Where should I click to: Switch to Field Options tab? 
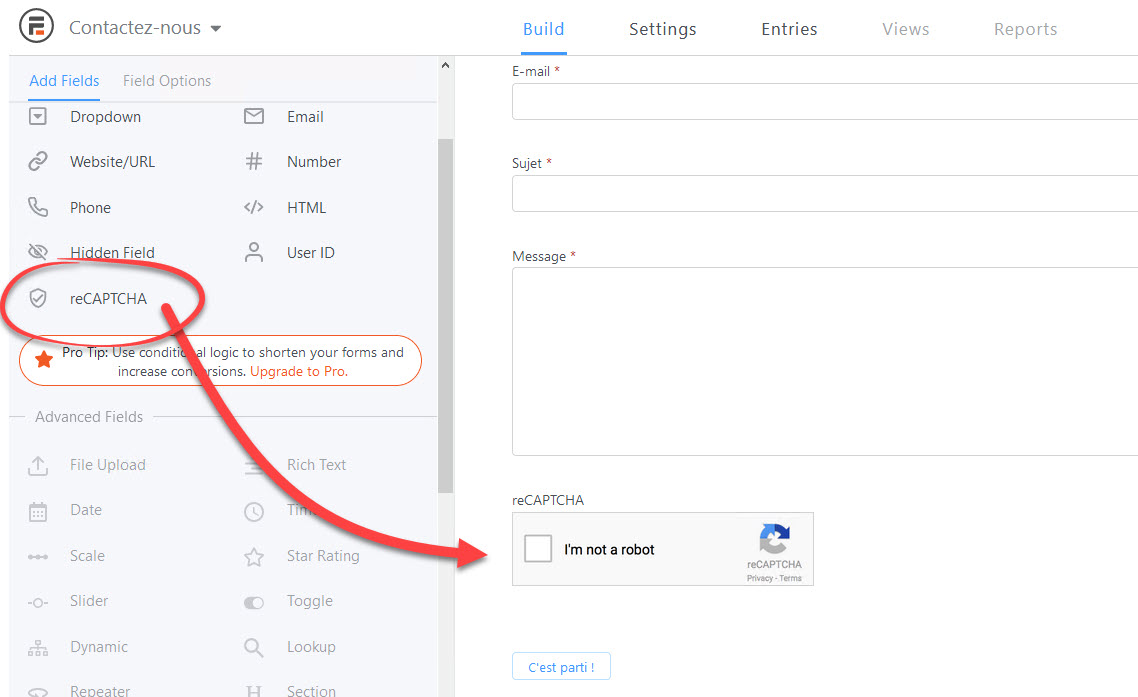point(167,81)
